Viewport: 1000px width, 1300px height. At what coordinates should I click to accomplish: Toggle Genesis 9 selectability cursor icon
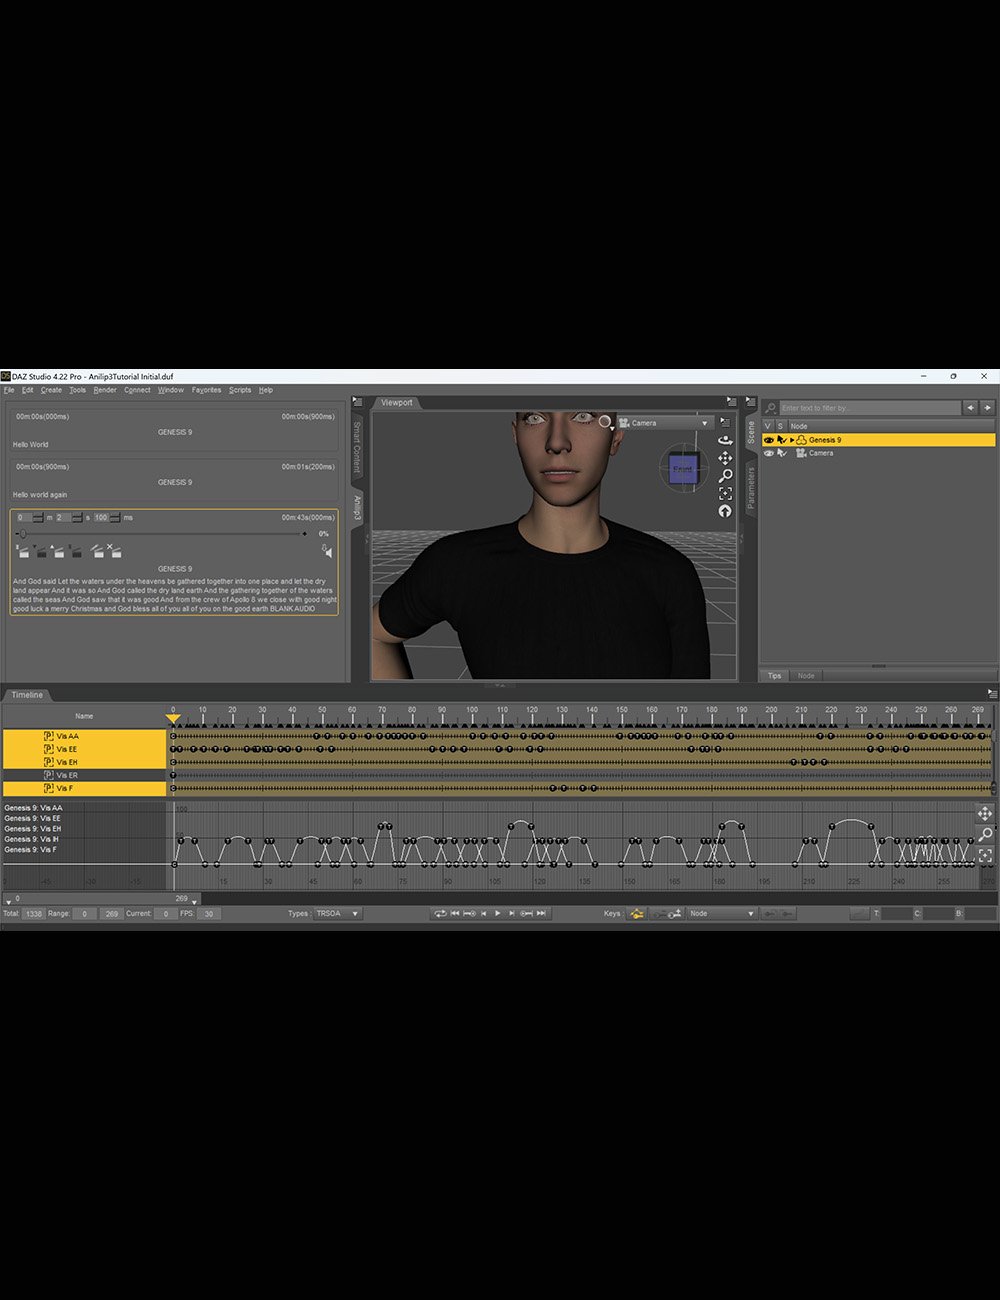pyautogui.click(x=782, y=439)
